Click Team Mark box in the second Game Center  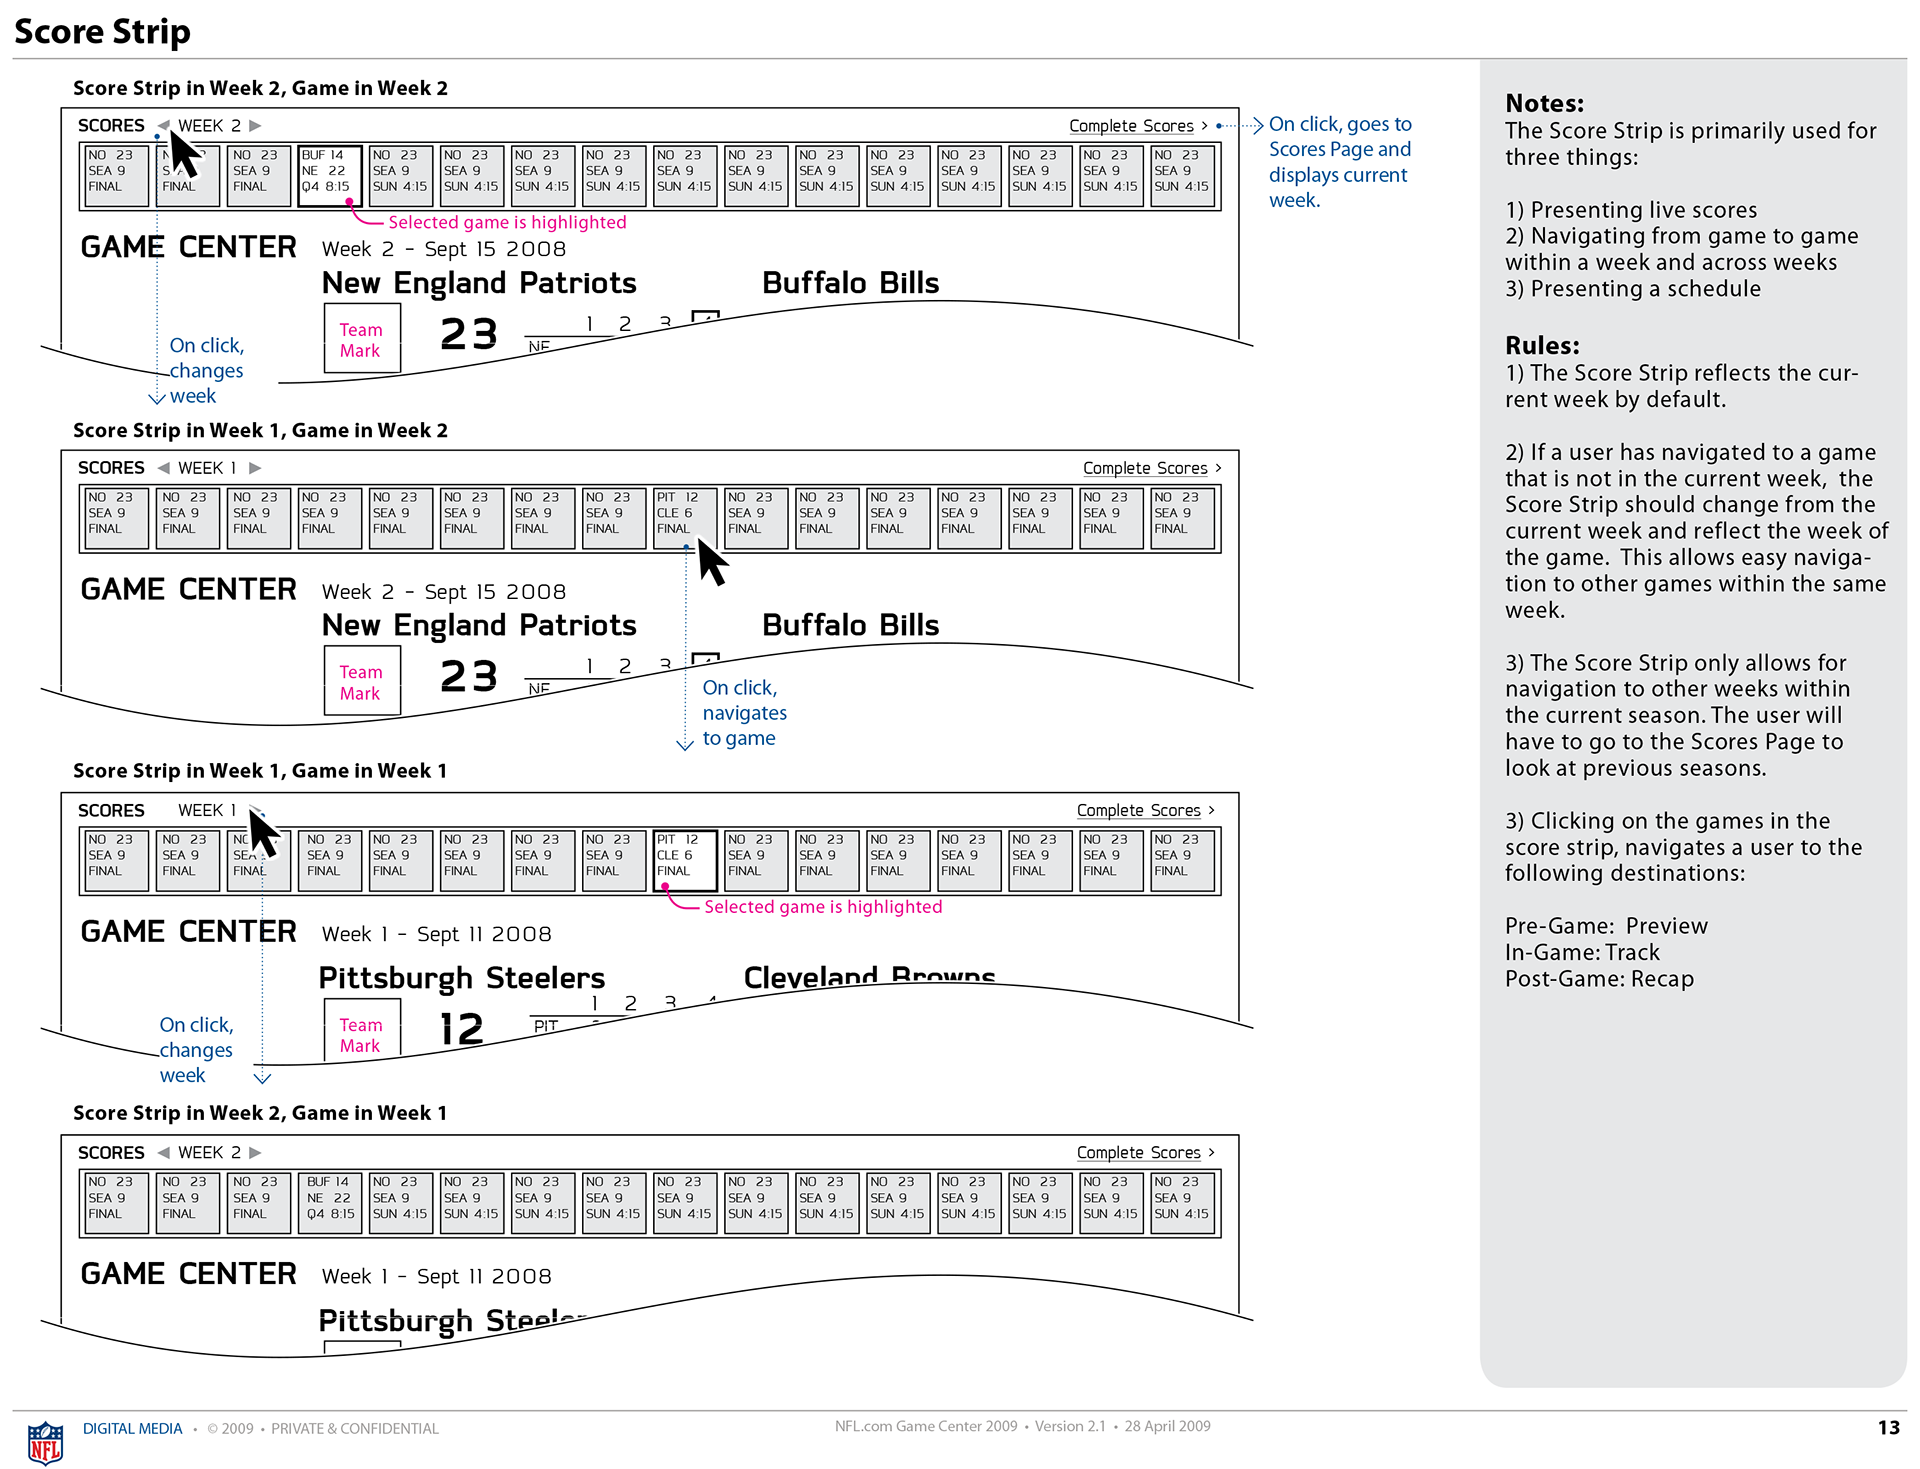362,681
